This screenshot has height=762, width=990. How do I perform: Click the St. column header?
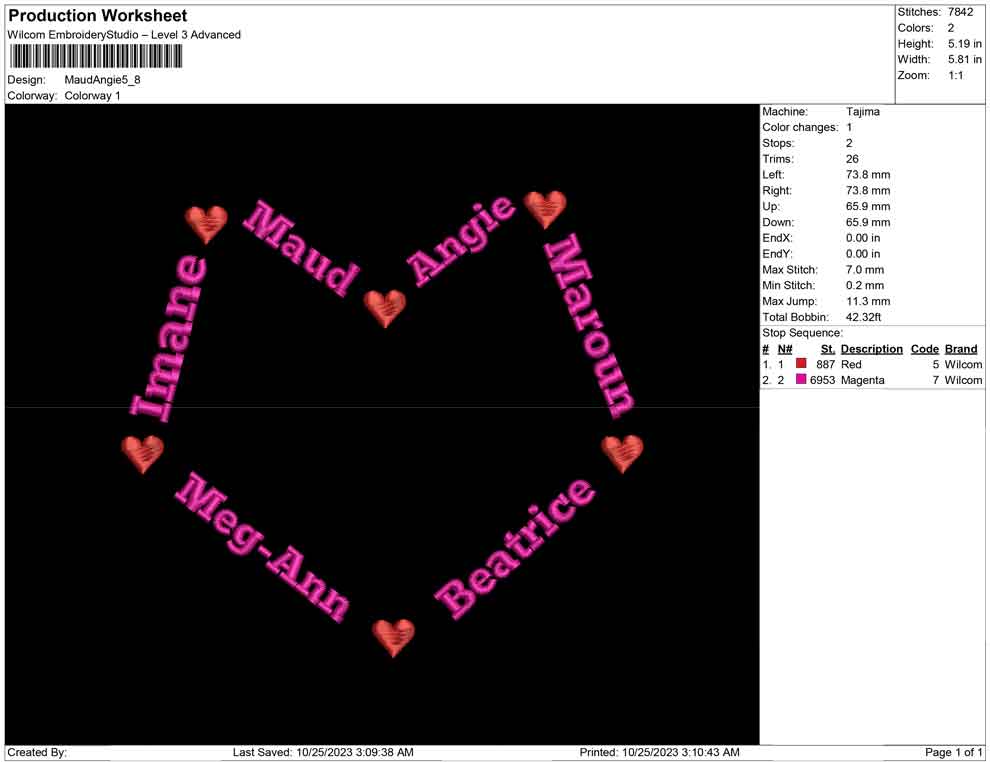[827, 349]
